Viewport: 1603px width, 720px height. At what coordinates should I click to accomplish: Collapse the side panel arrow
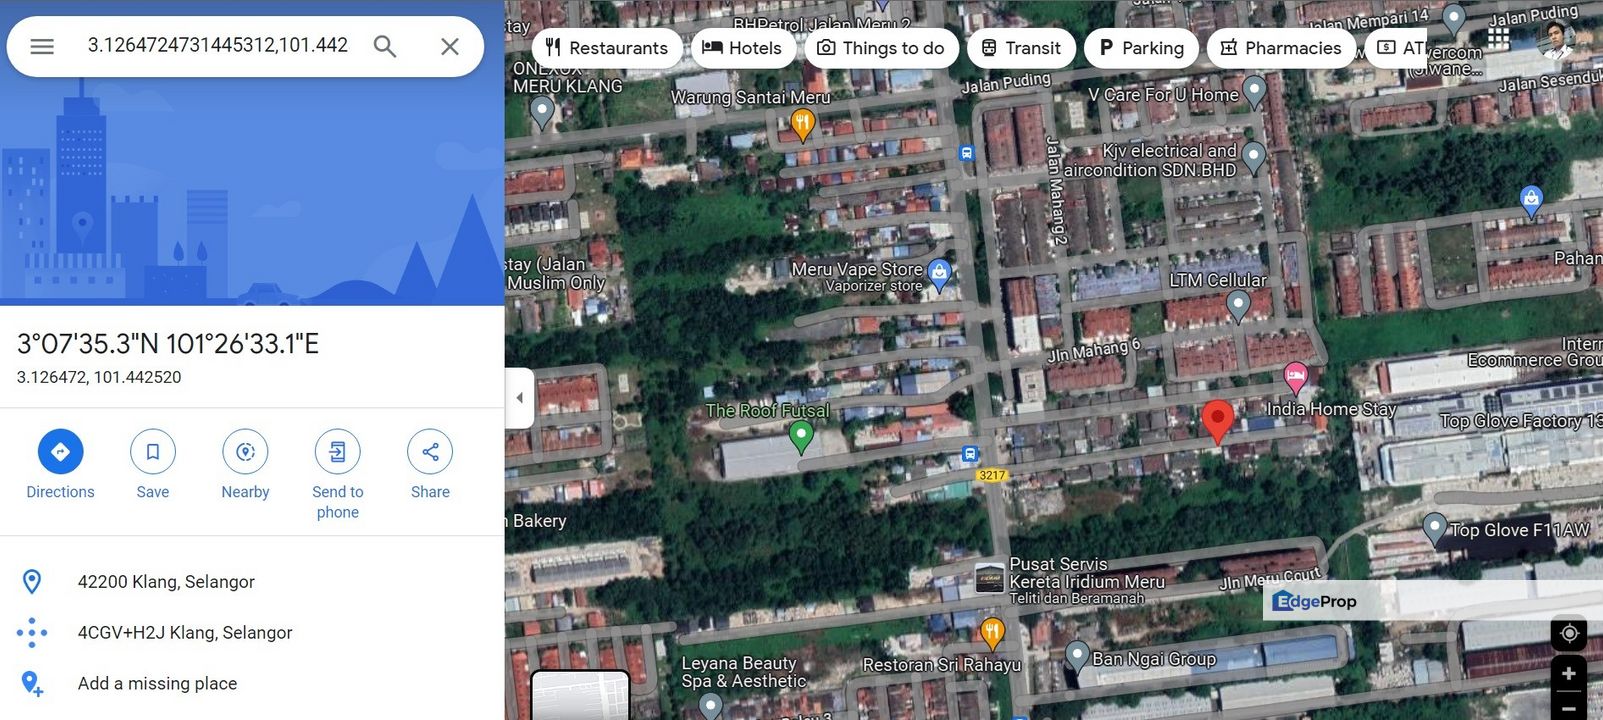[519, 398]
